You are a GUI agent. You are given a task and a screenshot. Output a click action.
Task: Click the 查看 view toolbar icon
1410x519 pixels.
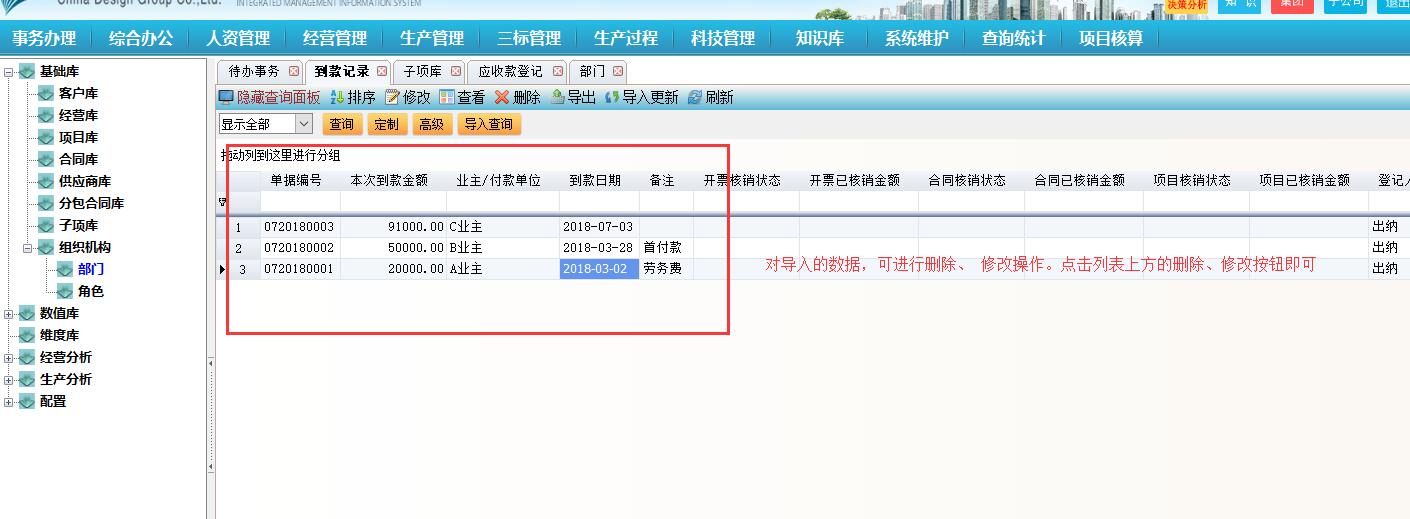(447, 97)
